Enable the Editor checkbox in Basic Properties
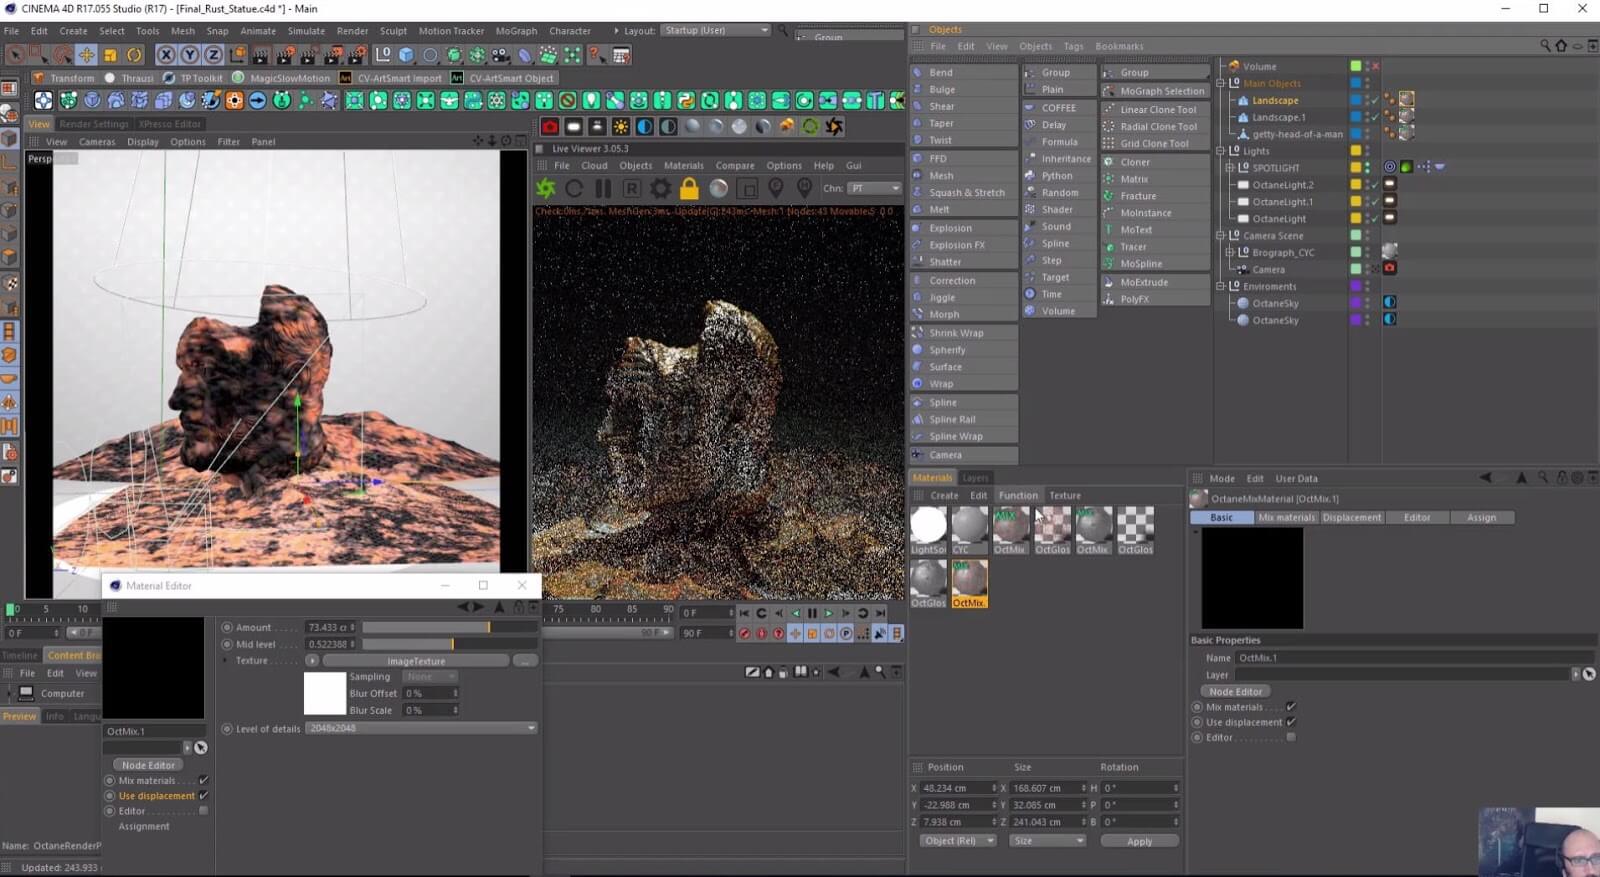This screenshot has width=1600, height=877. 1291,737
